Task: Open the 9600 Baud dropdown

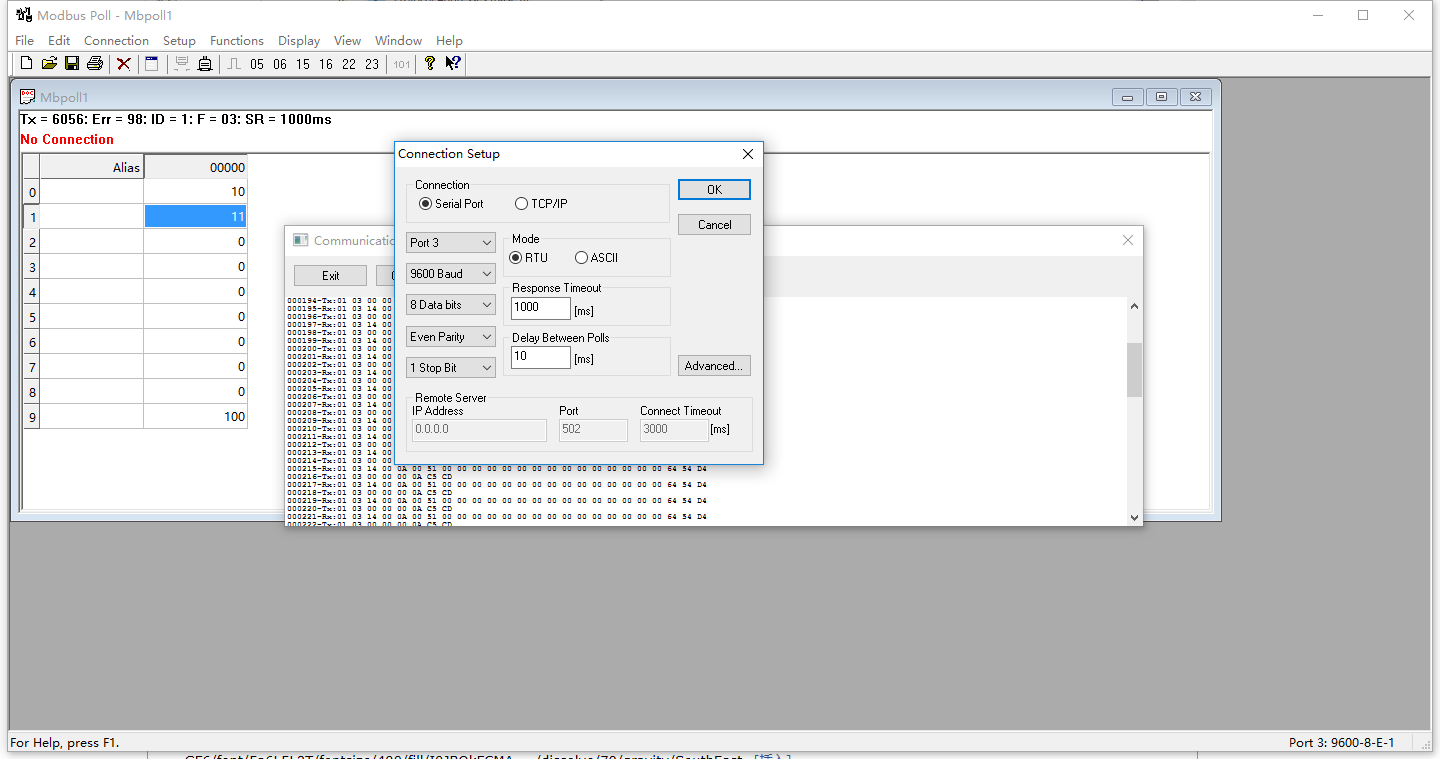Action: tap(451, 274)
